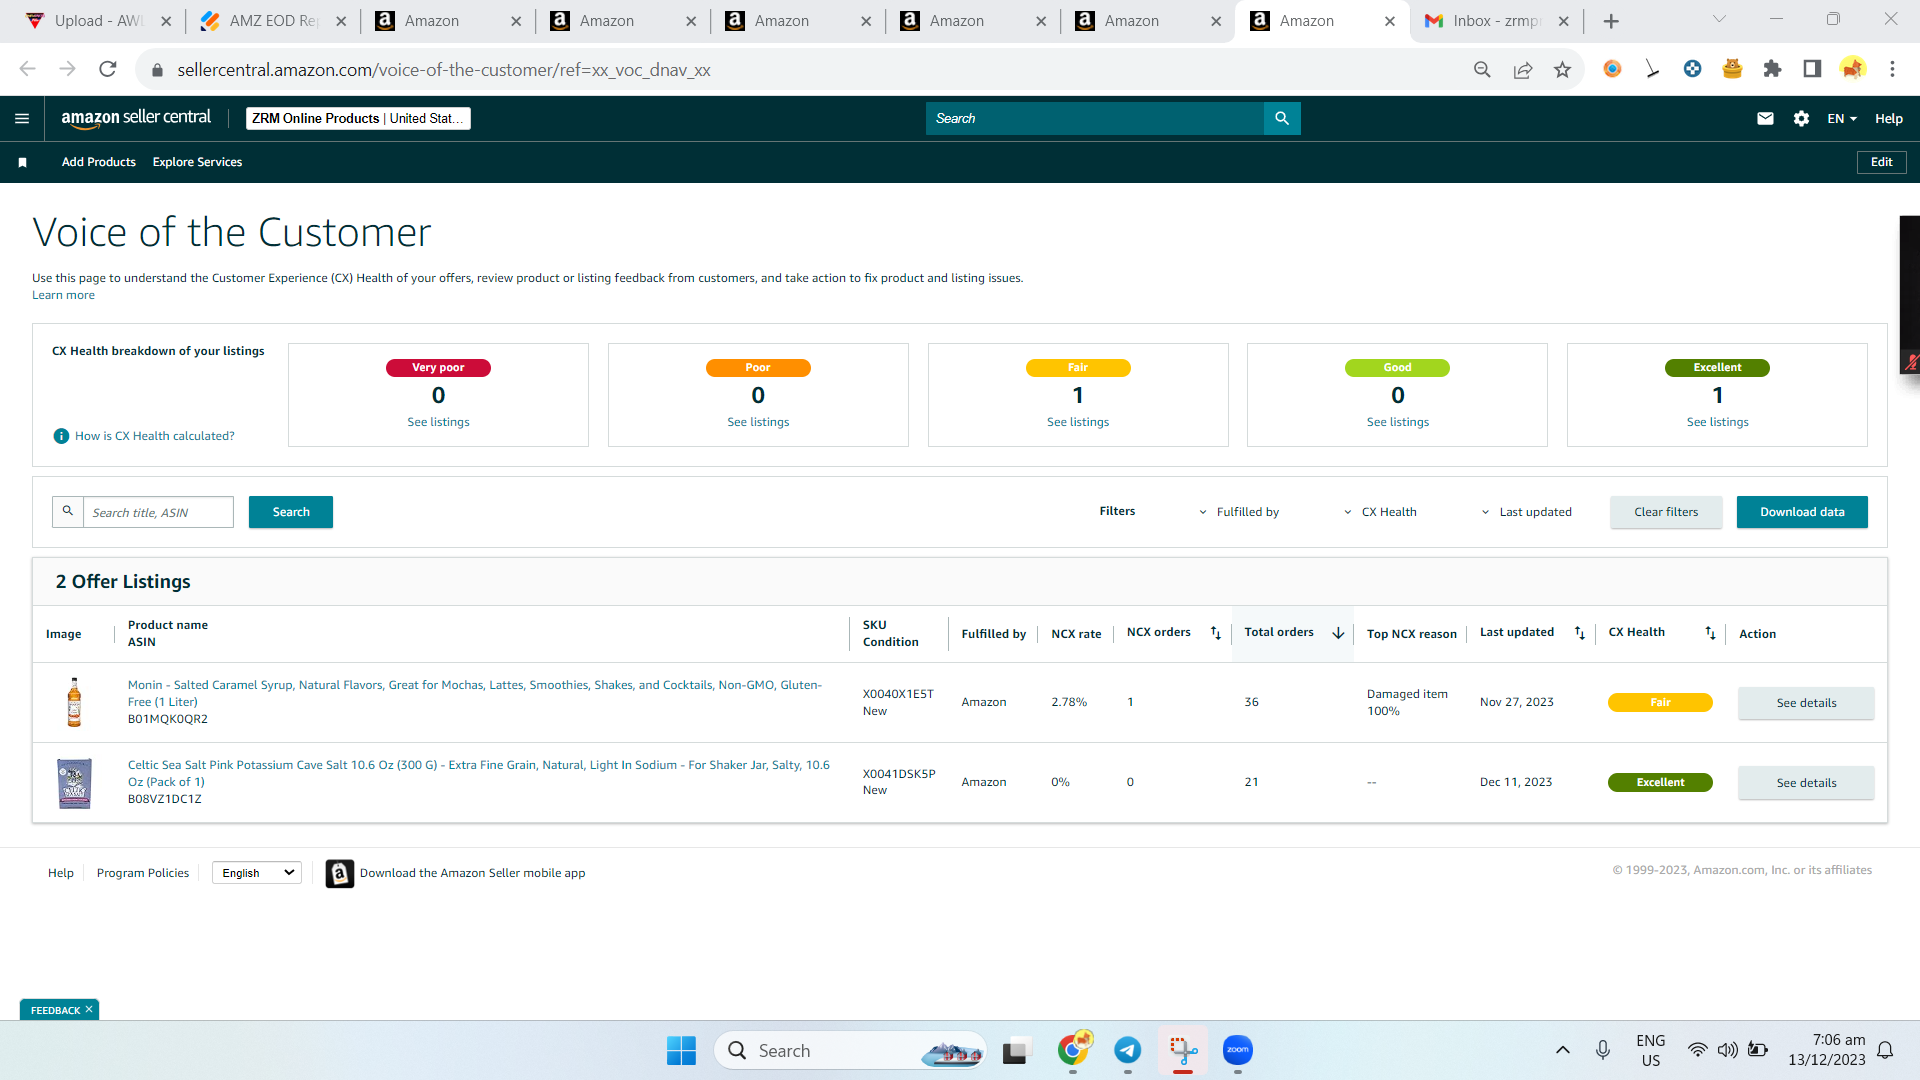Reload the page in Chrome

point(108,69)
